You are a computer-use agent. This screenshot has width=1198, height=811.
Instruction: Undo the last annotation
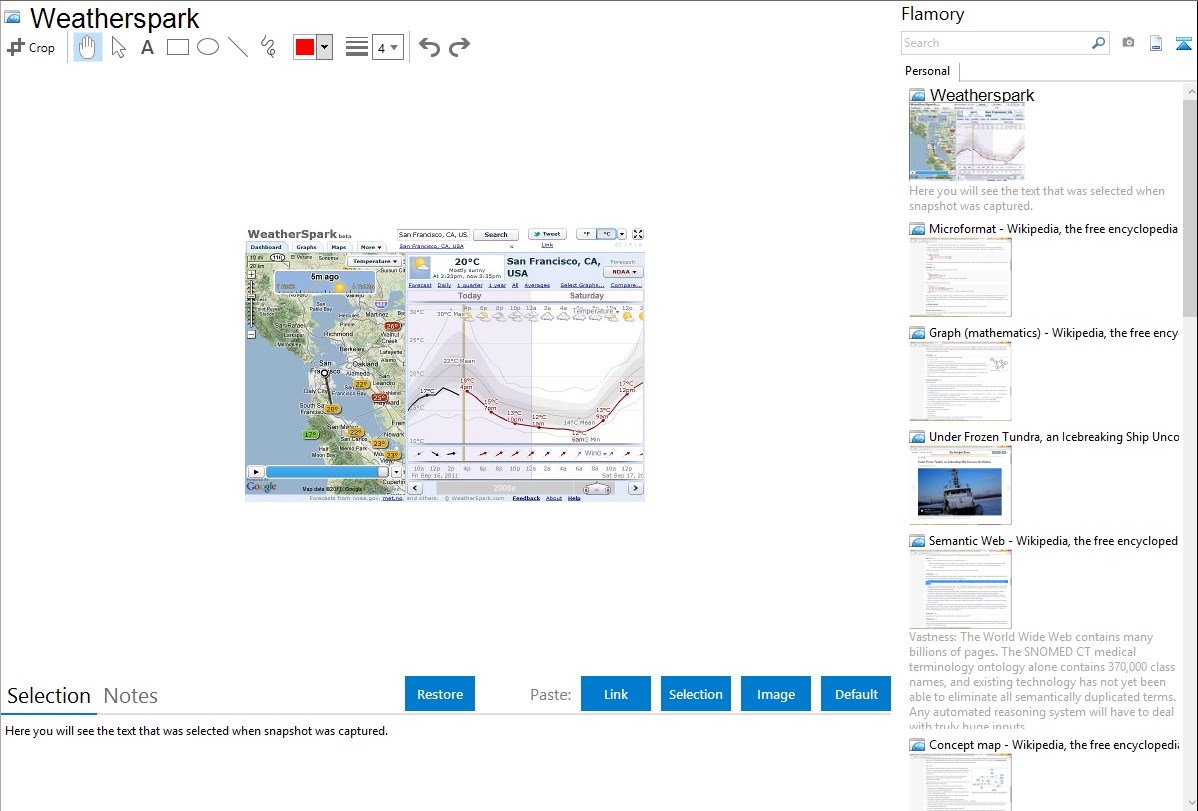coord(429,47)
